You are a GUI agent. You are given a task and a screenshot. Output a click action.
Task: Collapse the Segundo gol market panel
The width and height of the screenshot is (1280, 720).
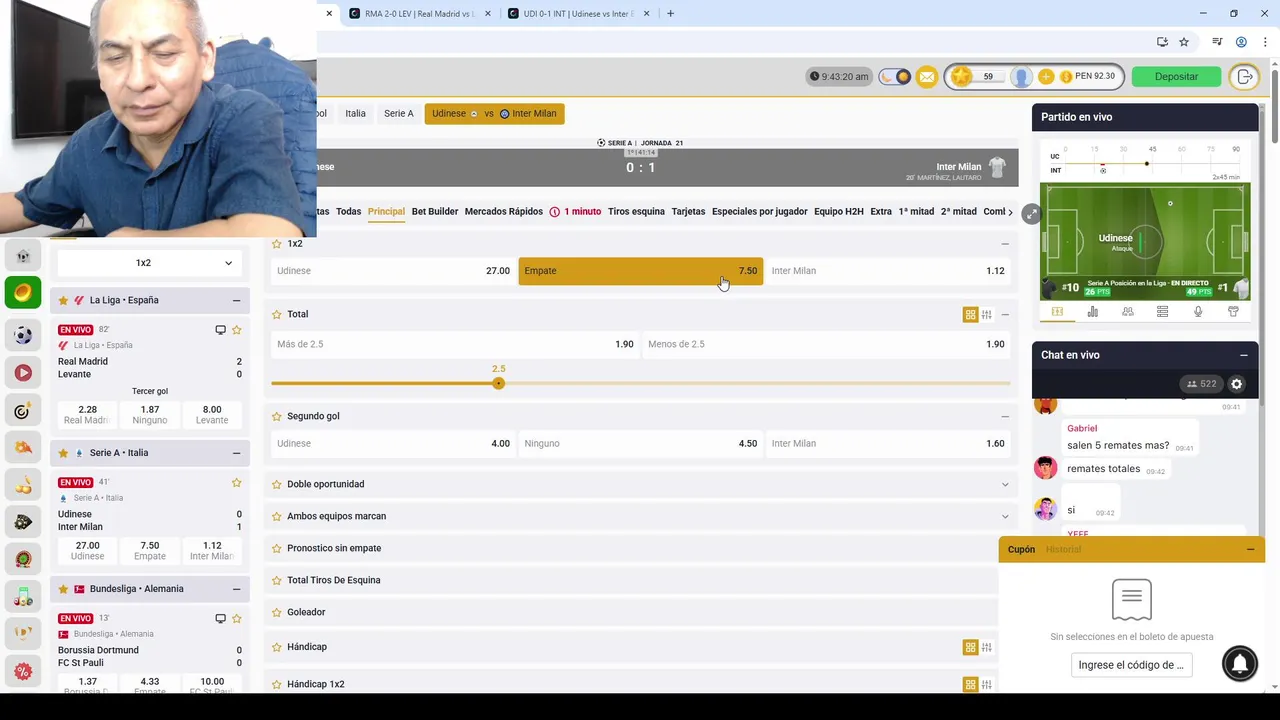click(1005, 416)
